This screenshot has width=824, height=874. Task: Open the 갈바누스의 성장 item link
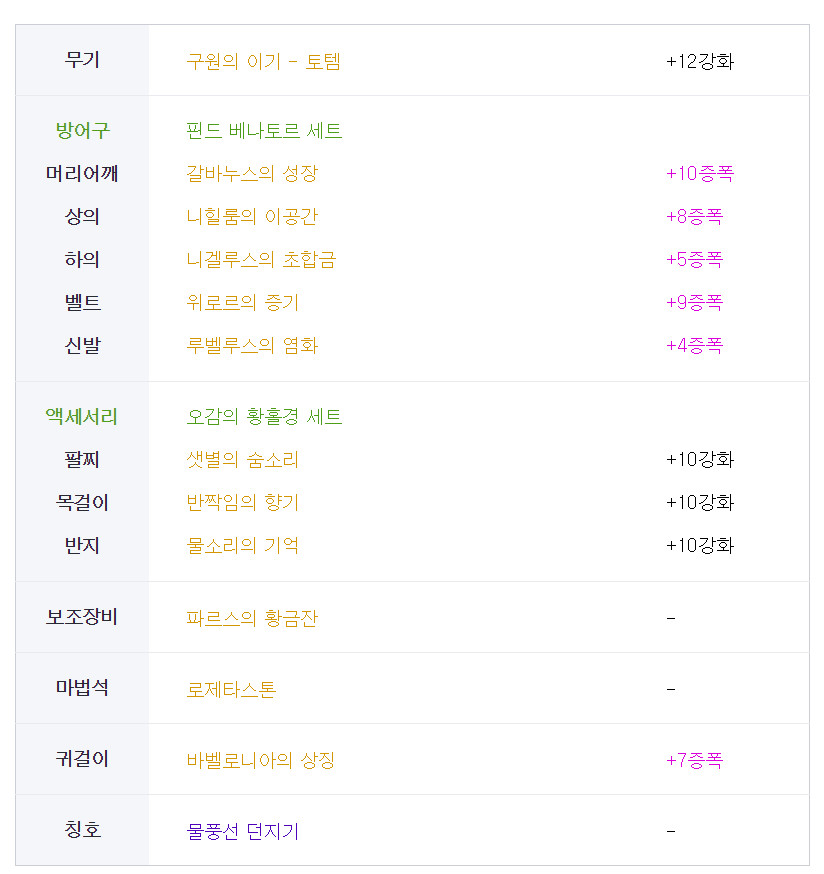pyautogui.click(x=252, y=173)
